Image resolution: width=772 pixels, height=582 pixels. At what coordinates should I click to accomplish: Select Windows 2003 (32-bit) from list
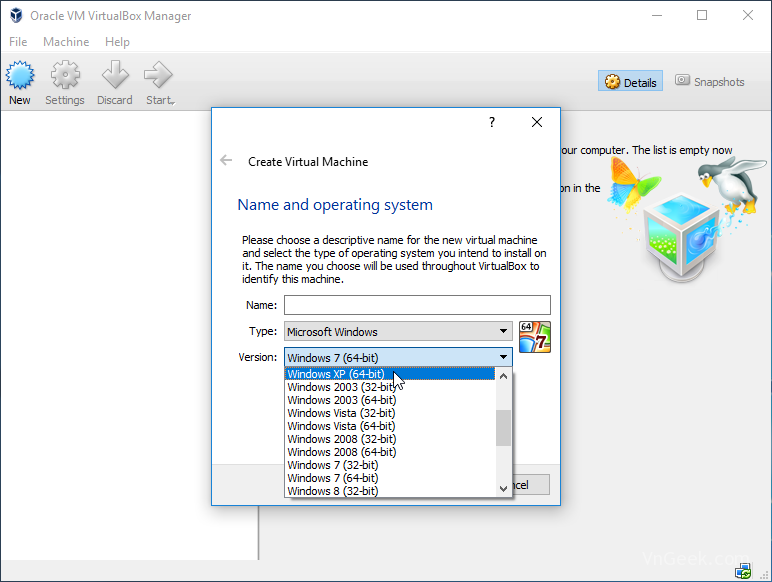(x=390, y=387)
